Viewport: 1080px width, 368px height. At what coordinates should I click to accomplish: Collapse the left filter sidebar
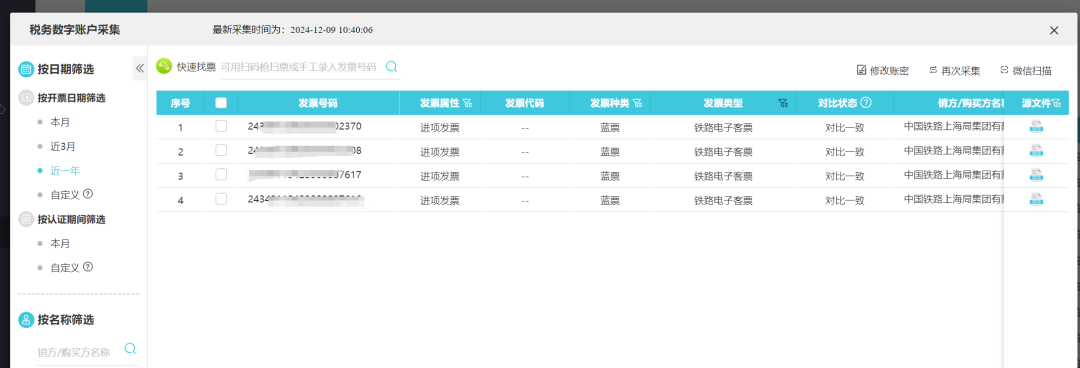[x=139, y=68]
